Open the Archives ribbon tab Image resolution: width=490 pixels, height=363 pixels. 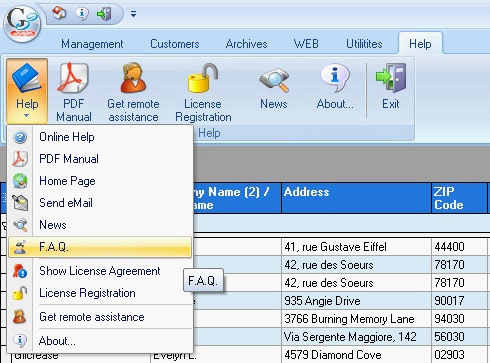(x=247, y=44)
